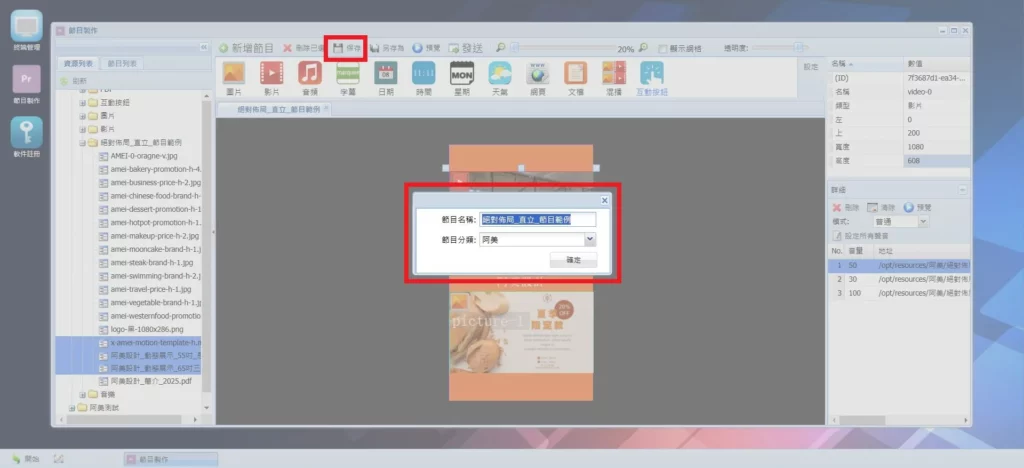Open the 節目分類 category dropdown
Viewport: 1024px width, 468px height.
(x=589, y=239)
